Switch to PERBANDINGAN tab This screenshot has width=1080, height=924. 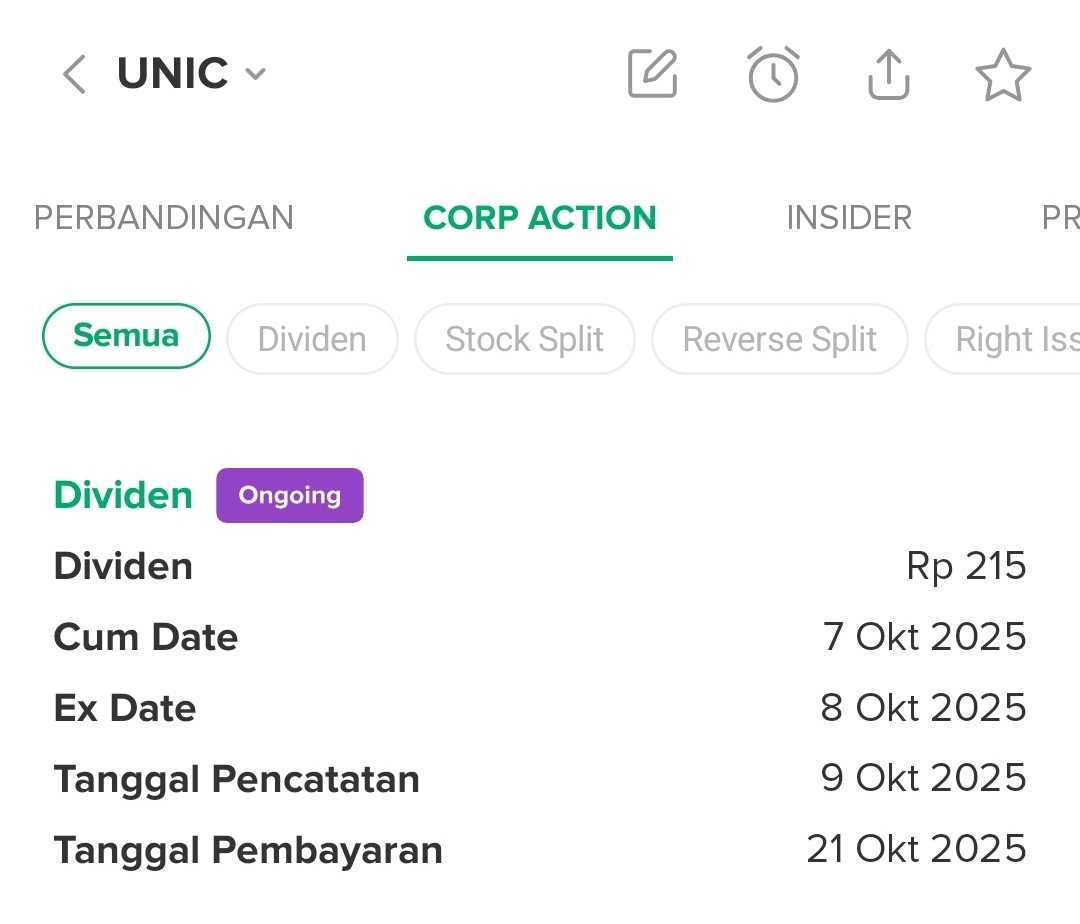[x=164, y=218]
